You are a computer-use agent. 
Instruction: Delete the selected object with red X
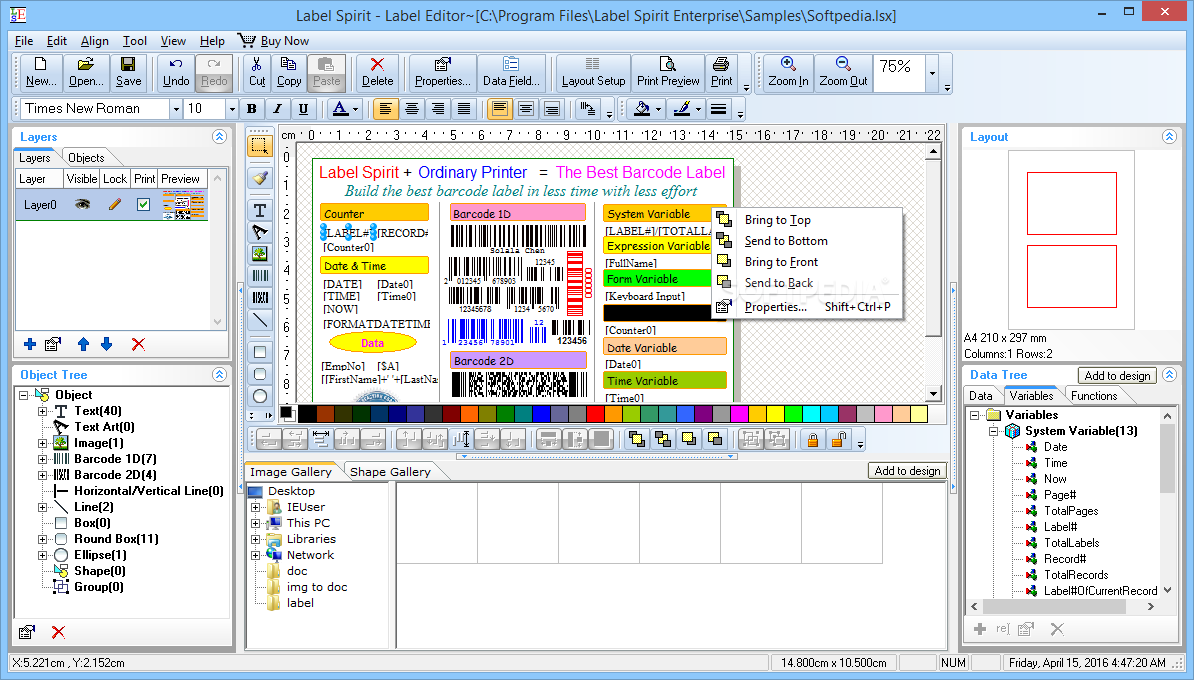point(377,72)
